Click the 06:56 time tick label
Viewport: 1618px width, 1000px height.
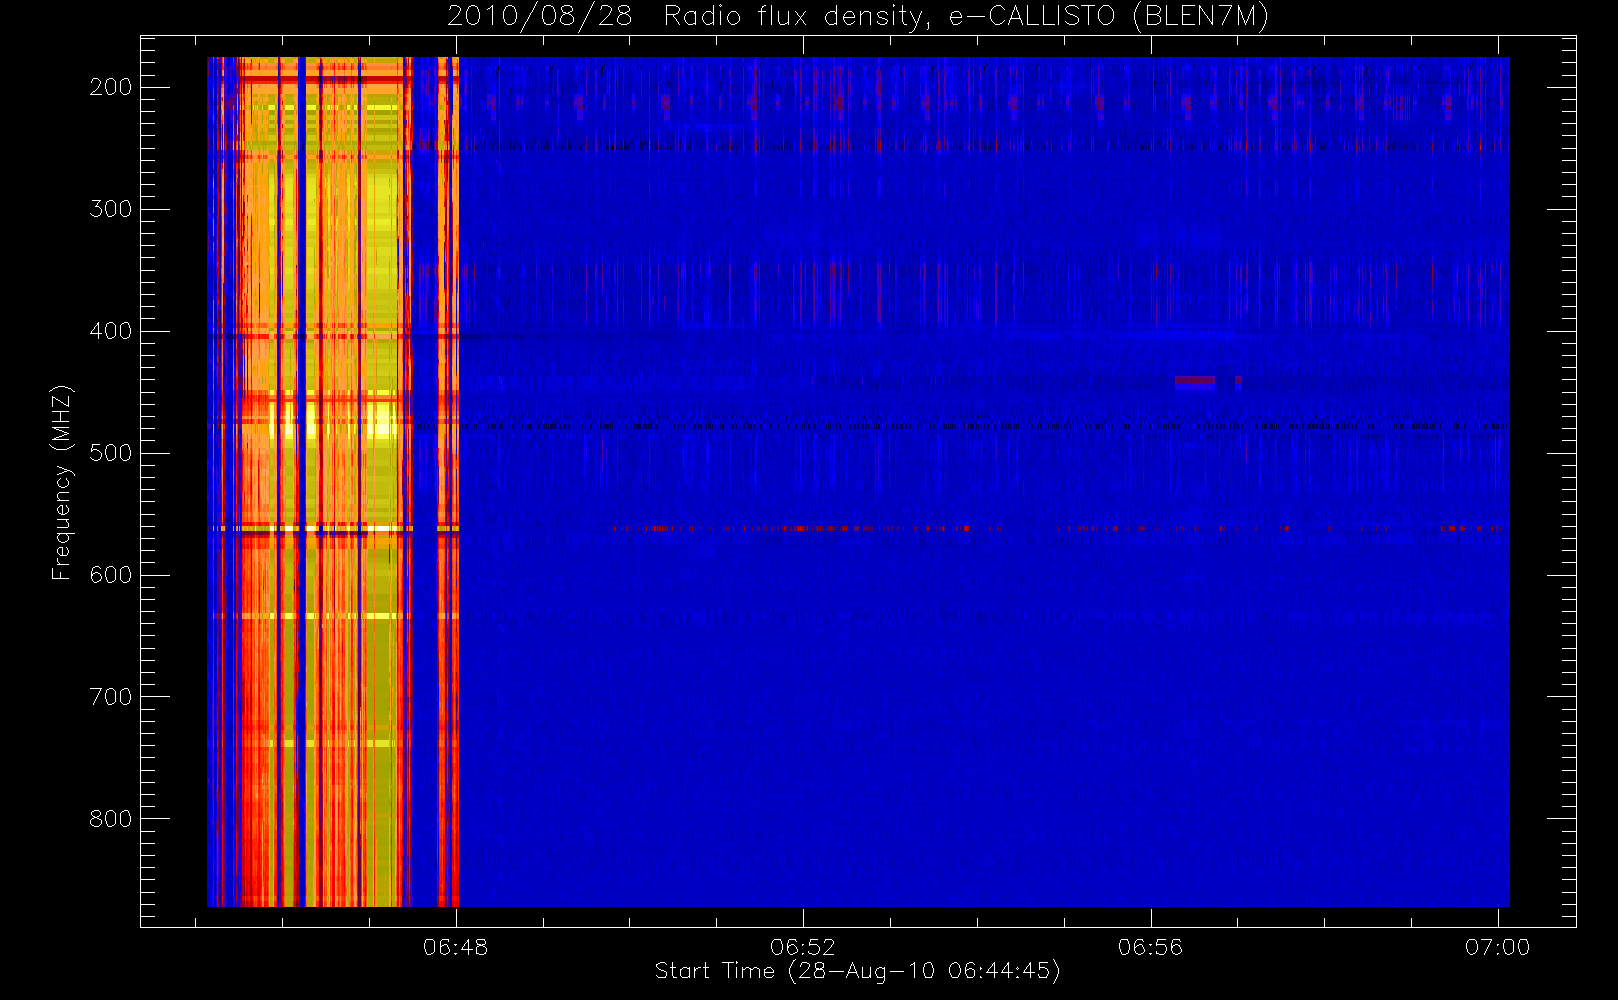(1150, 947)
